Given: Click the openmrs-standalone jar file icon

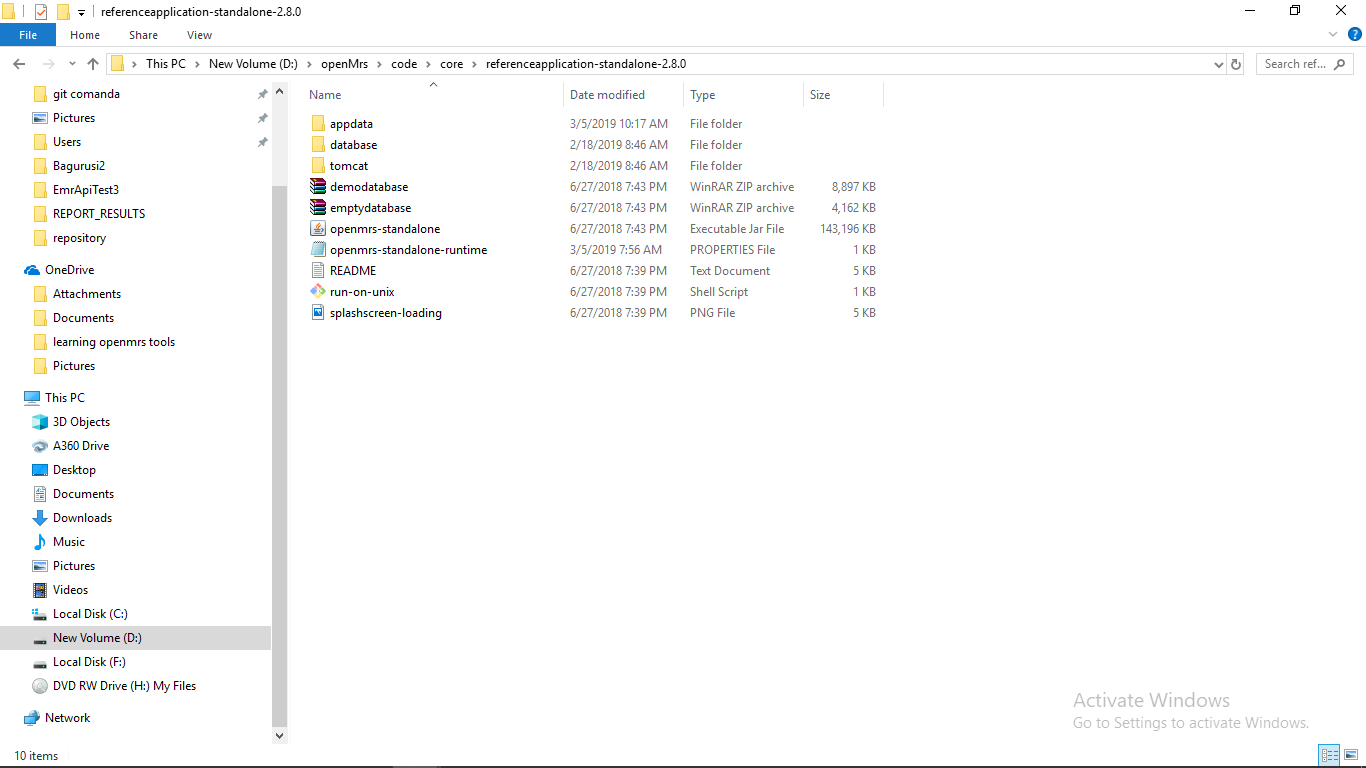Looking at the screenshot, I should pyautogui.click(x=318, y=229).
